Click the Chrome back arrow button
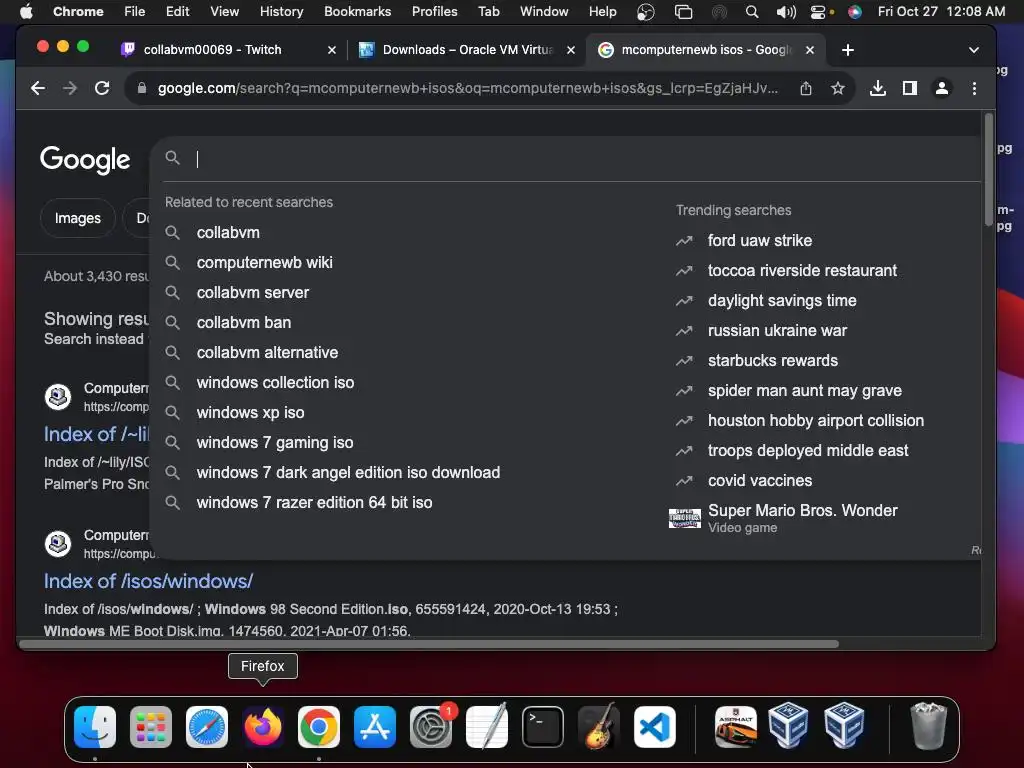 38,88
